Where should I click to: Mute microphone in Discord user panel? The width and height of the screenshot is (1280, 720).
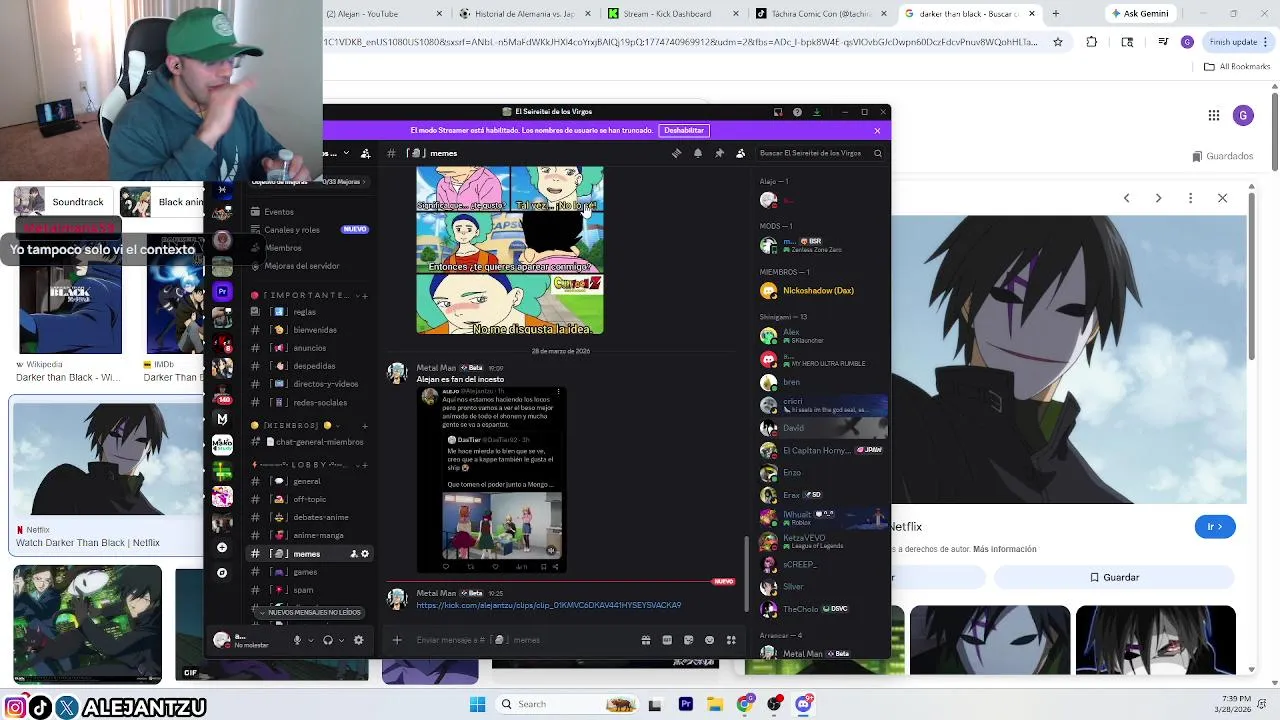tap(297, 640)
